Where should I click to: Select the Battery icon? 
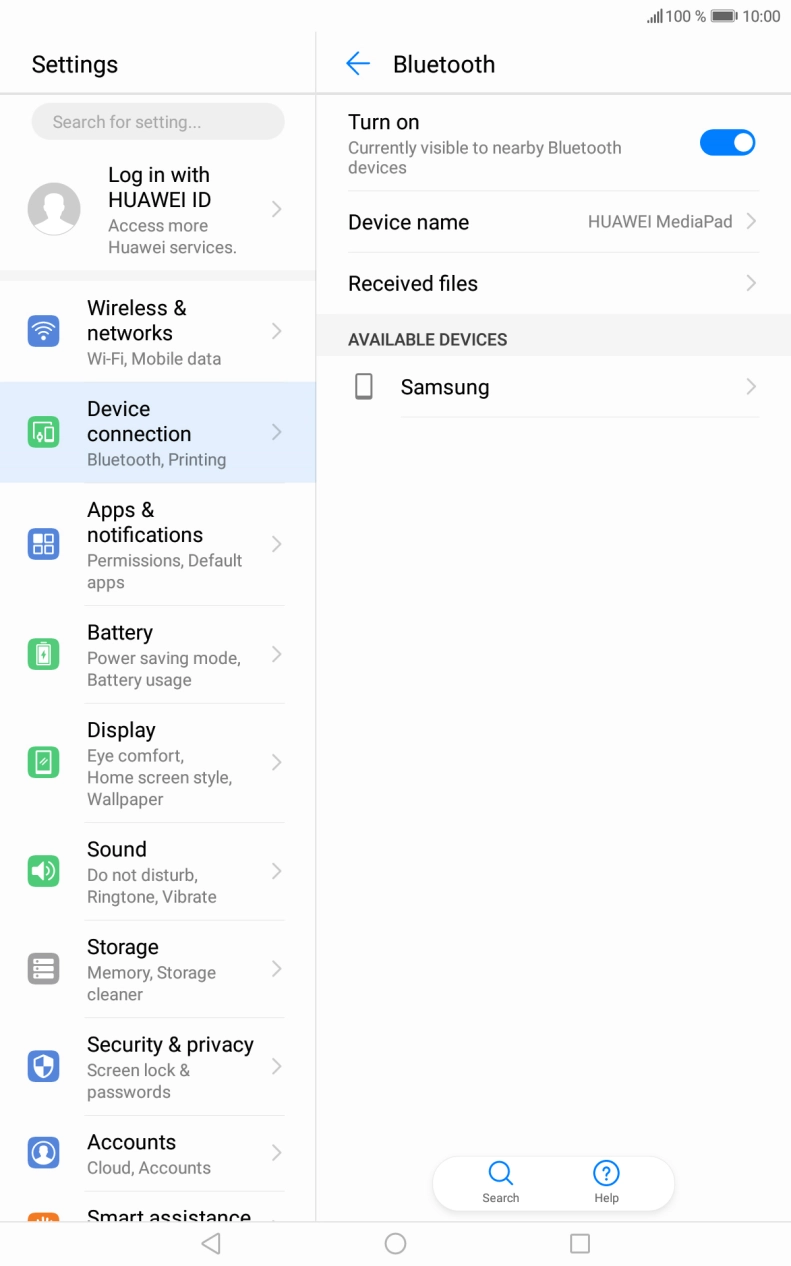coord(43,654)
